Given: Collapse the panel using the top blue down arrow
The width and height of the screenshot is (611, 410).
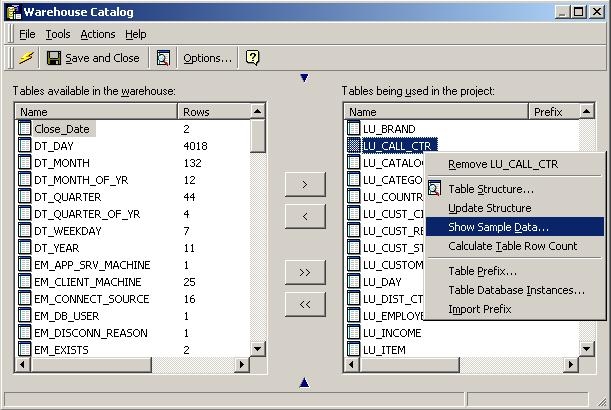Looking at the screenshot, I should point(304,78).
